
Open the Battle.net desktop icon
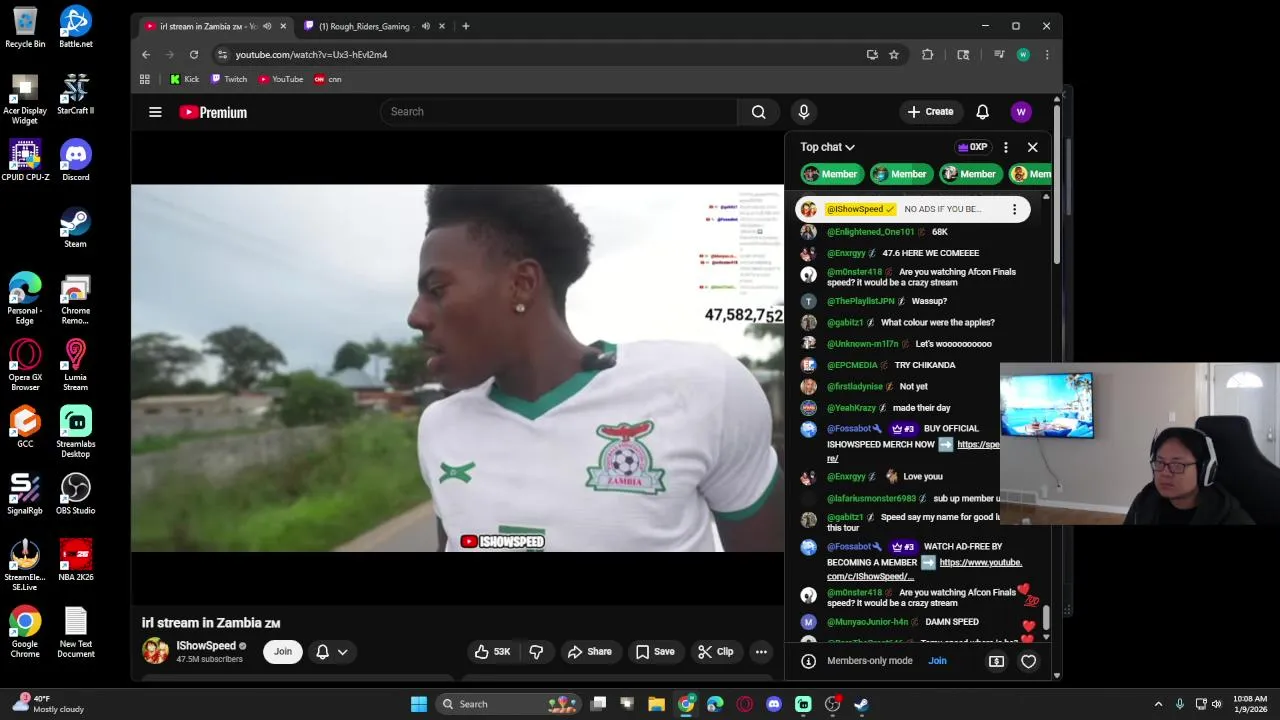point(75,27)
